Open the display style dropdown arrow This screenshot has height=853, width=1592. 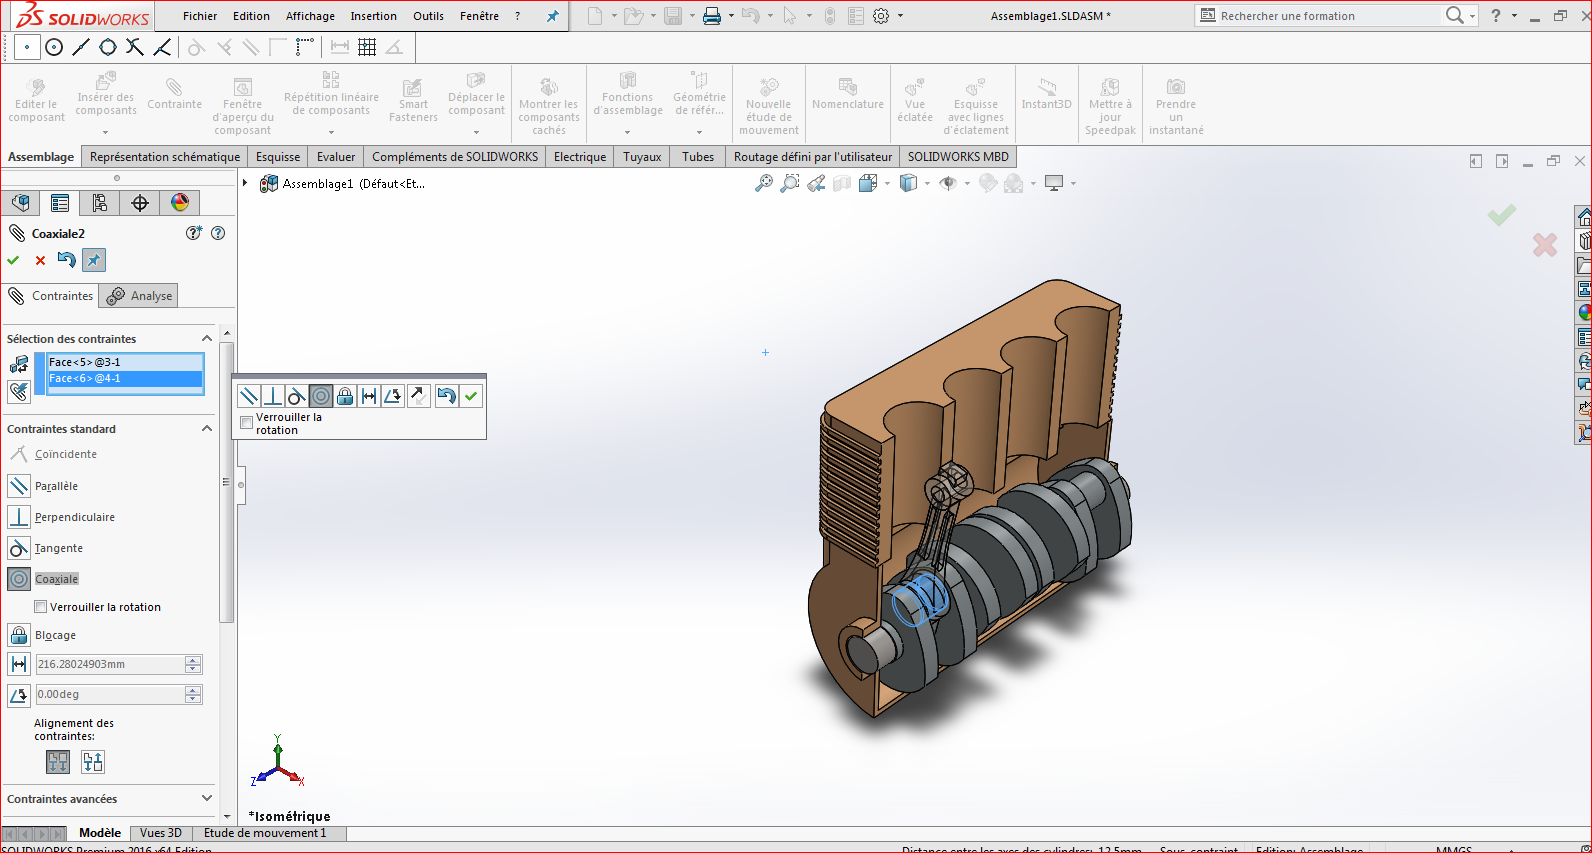pos(927,183)
